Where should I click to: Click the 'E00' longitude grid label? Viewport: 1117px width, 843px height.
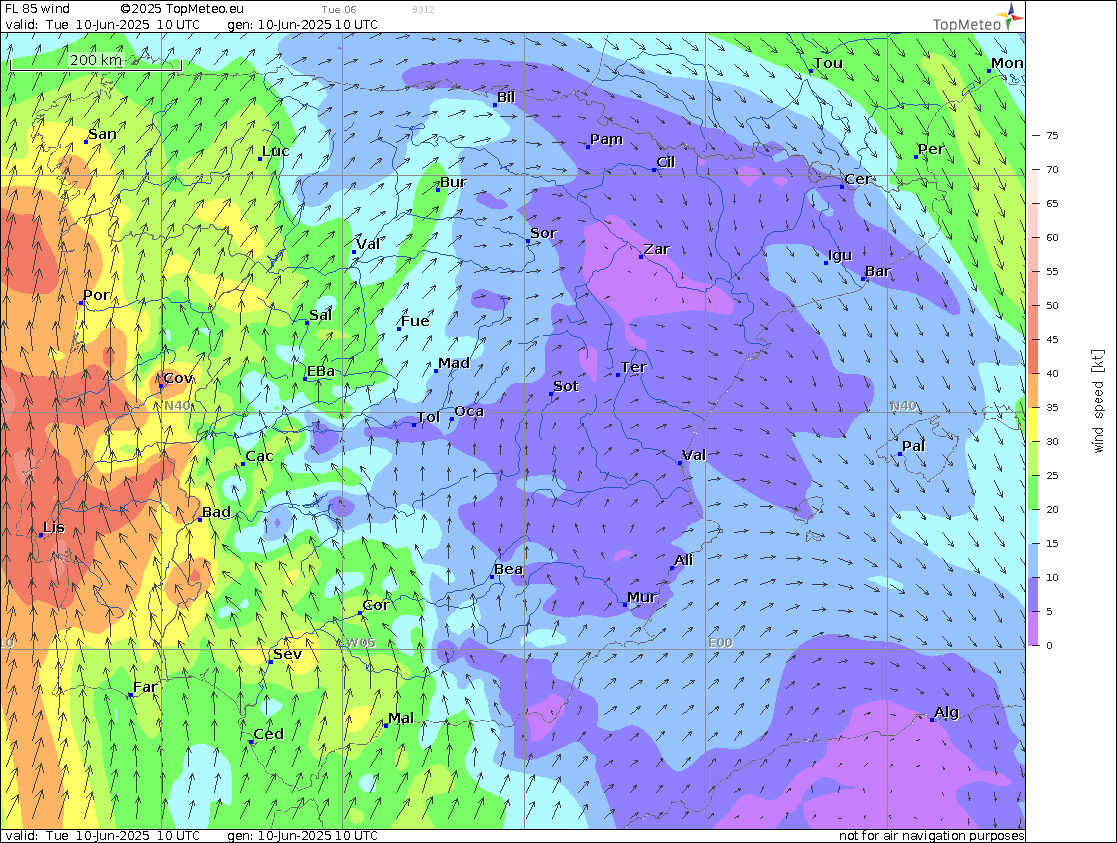pyautogui.click(x=720, y=643)
